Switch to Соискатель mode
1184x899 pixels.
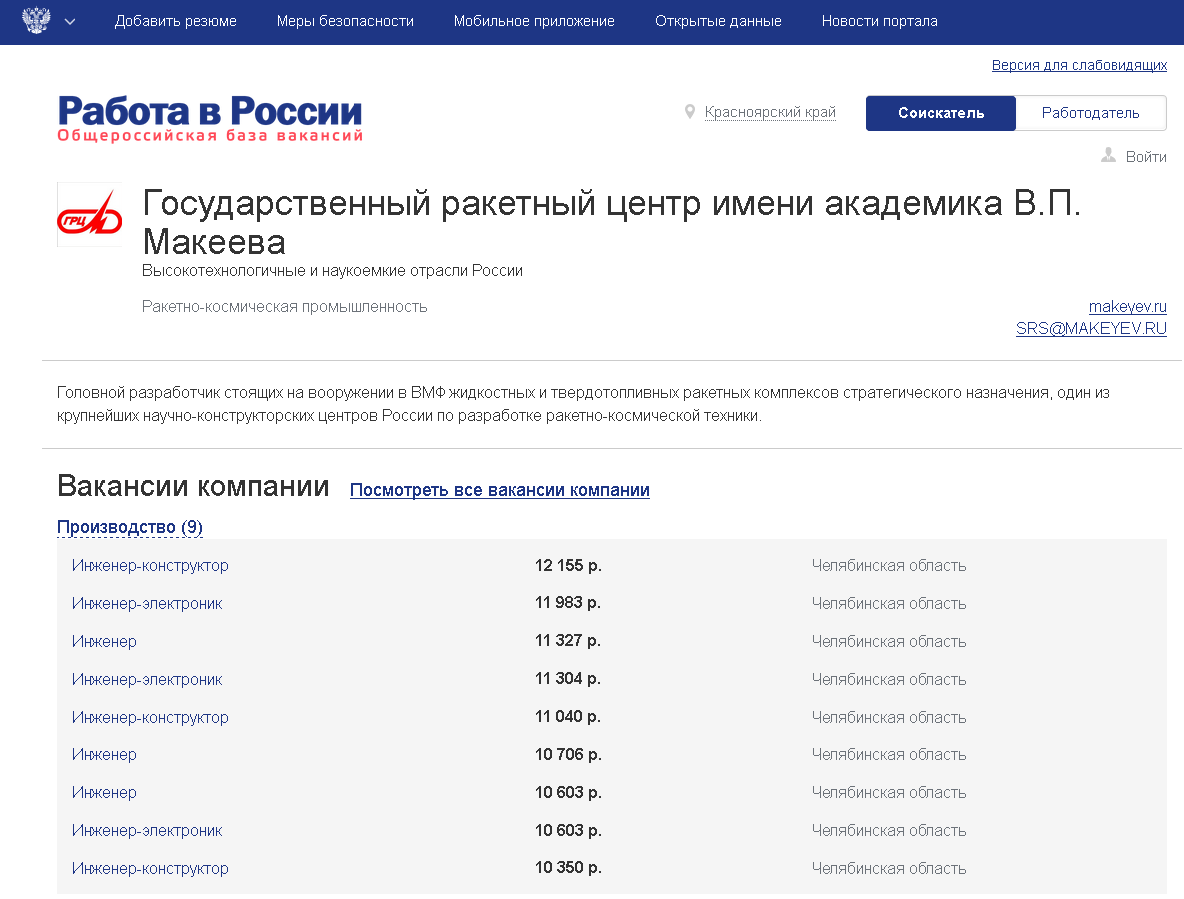[x=940, y=113]
